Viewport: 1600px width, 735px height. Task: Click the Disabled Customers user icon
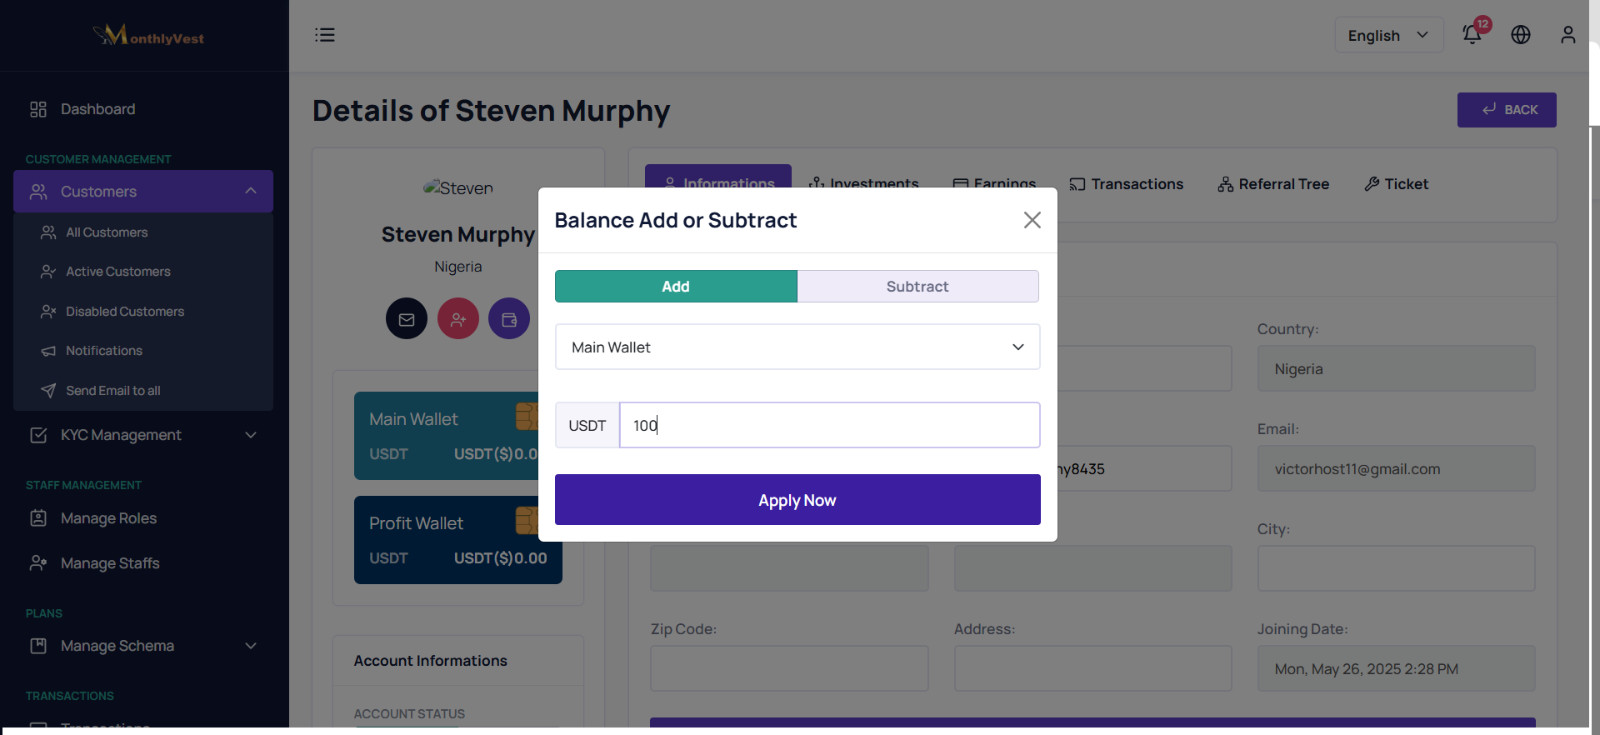click(48, 311)
